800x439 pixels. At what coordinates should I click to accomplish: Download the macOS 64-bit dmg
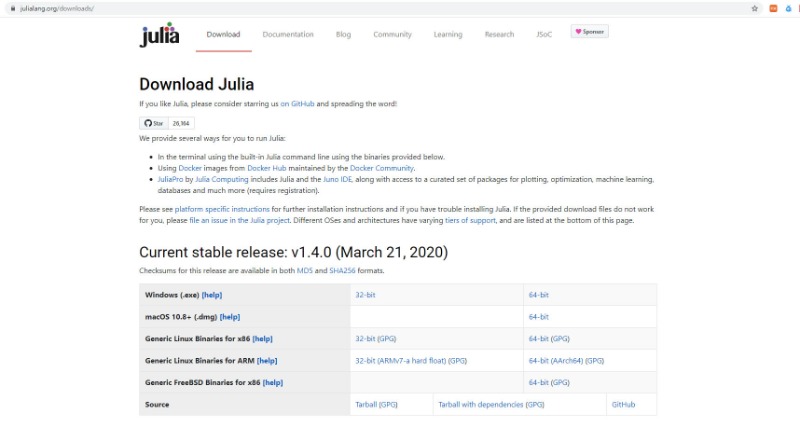click(x=538, y=317)
